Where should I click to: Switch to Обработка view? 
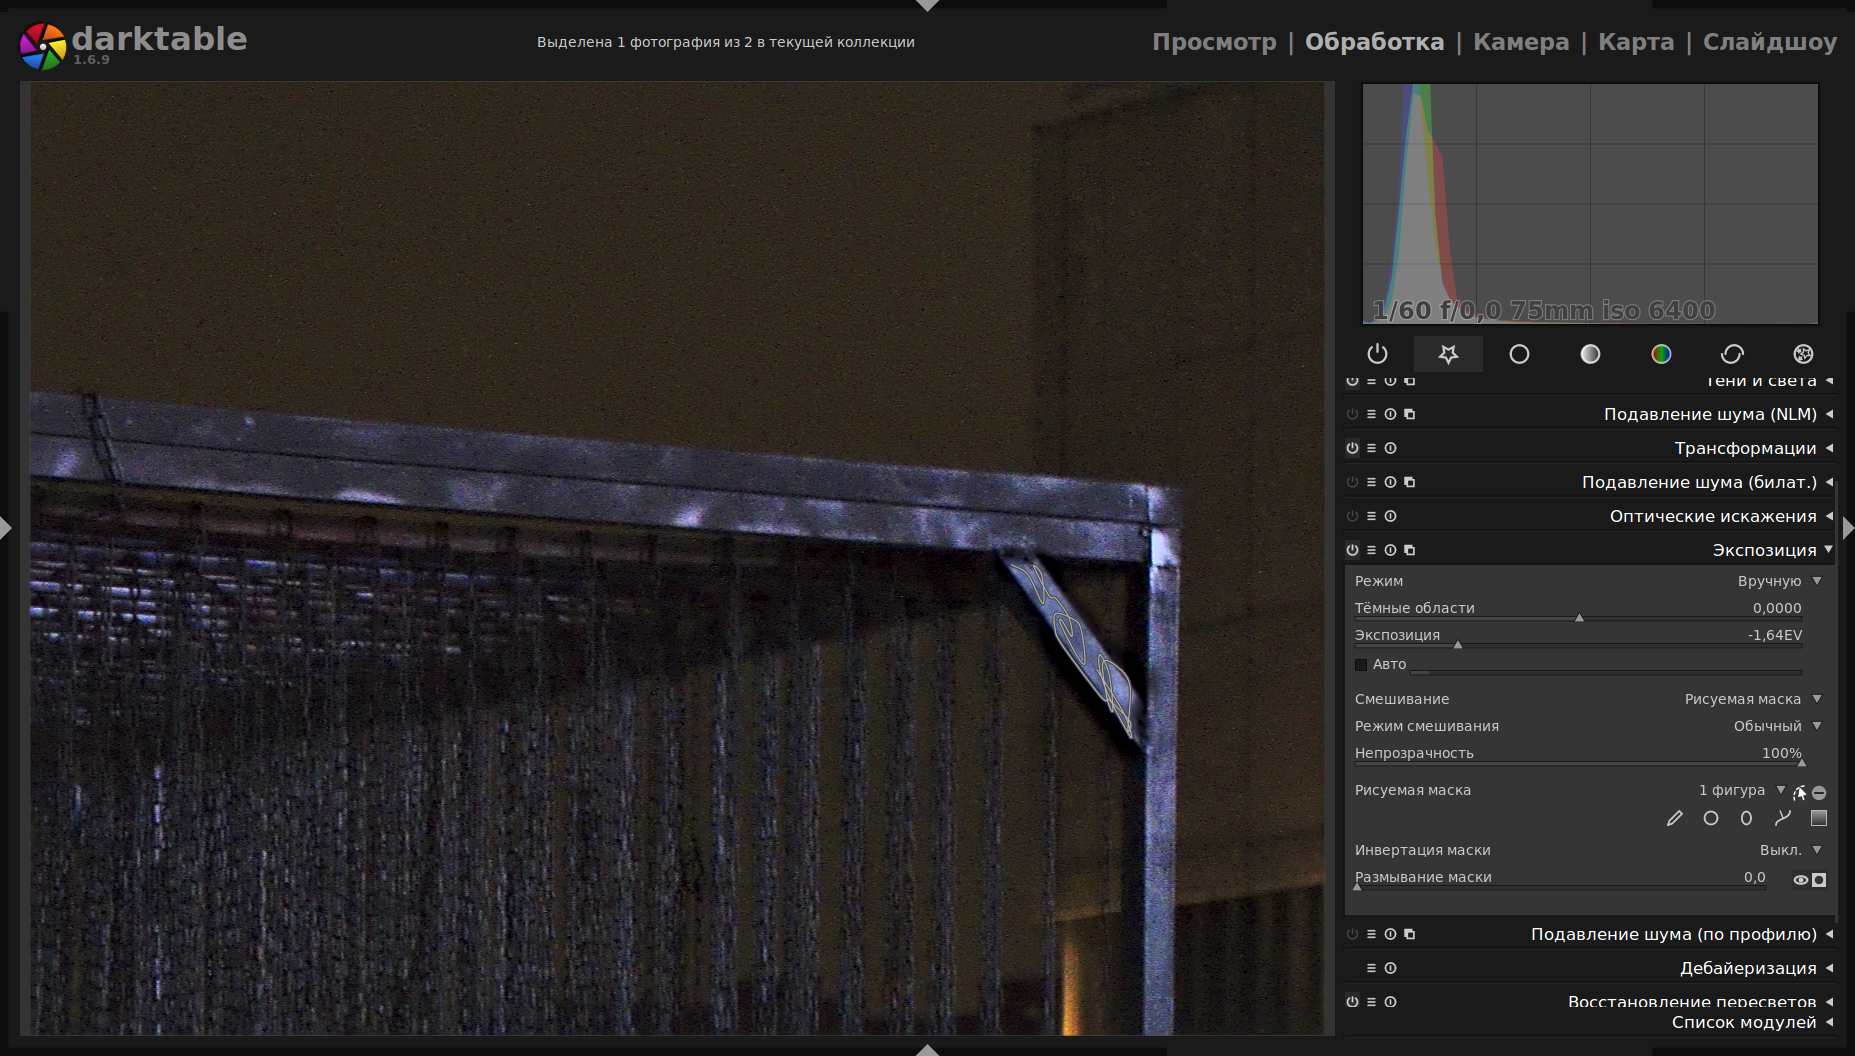coord(1374,42)
